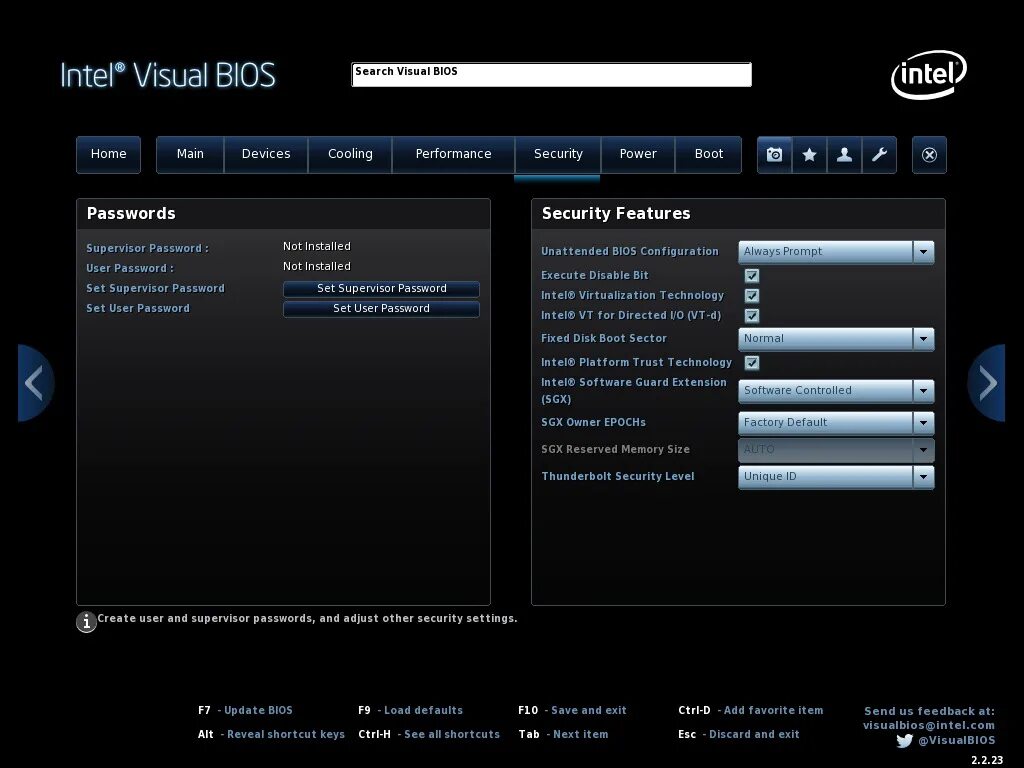Open Software Guard Extension dropdown
Viewport: 1024px width, 768px height.
[836, 391]
